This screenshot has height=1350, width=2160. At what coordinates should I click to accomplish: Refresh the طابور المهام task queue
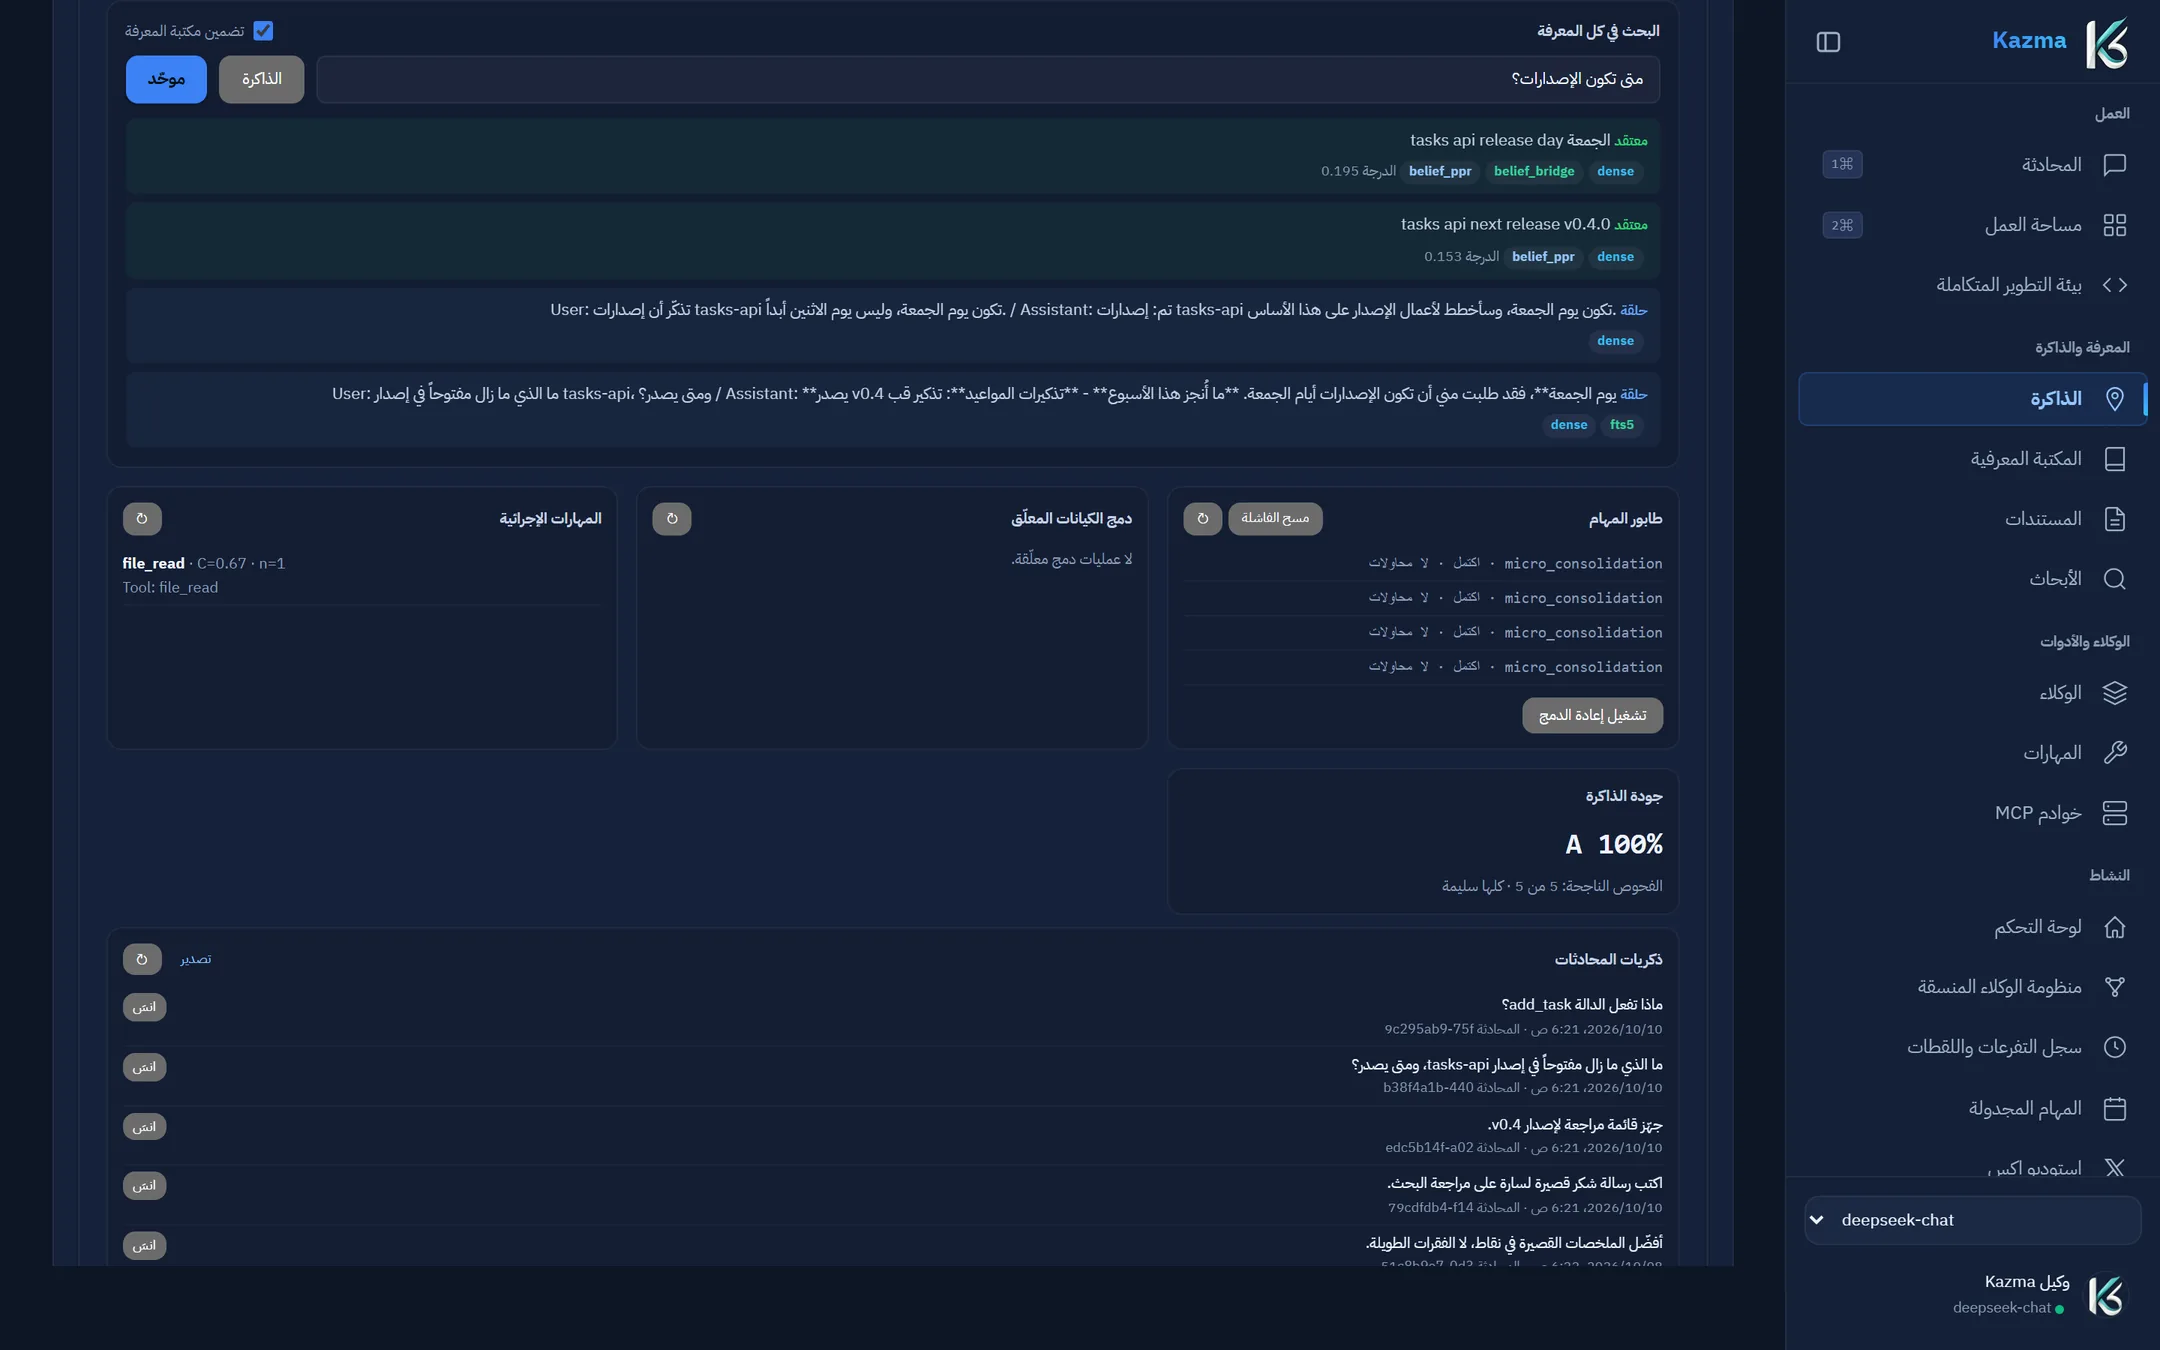(x=1202, y=518)
